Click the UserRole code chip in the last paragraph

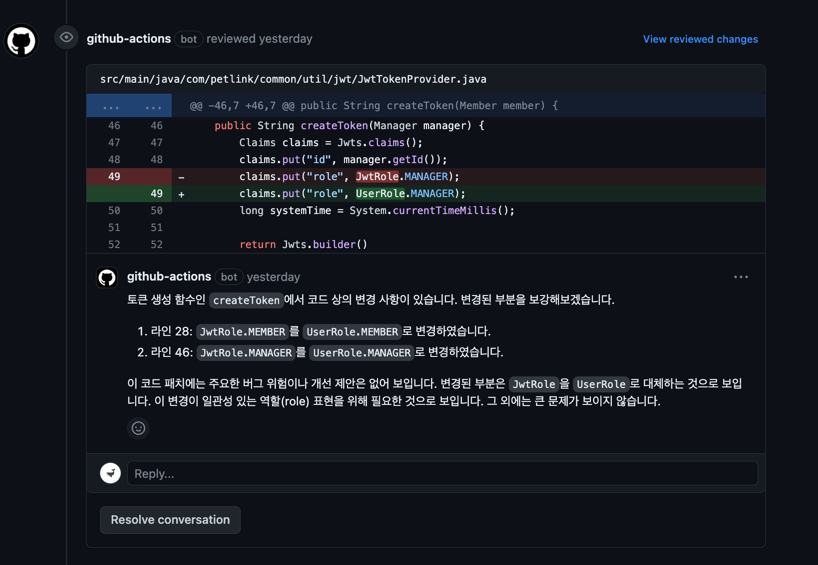[x=601, y=384]
